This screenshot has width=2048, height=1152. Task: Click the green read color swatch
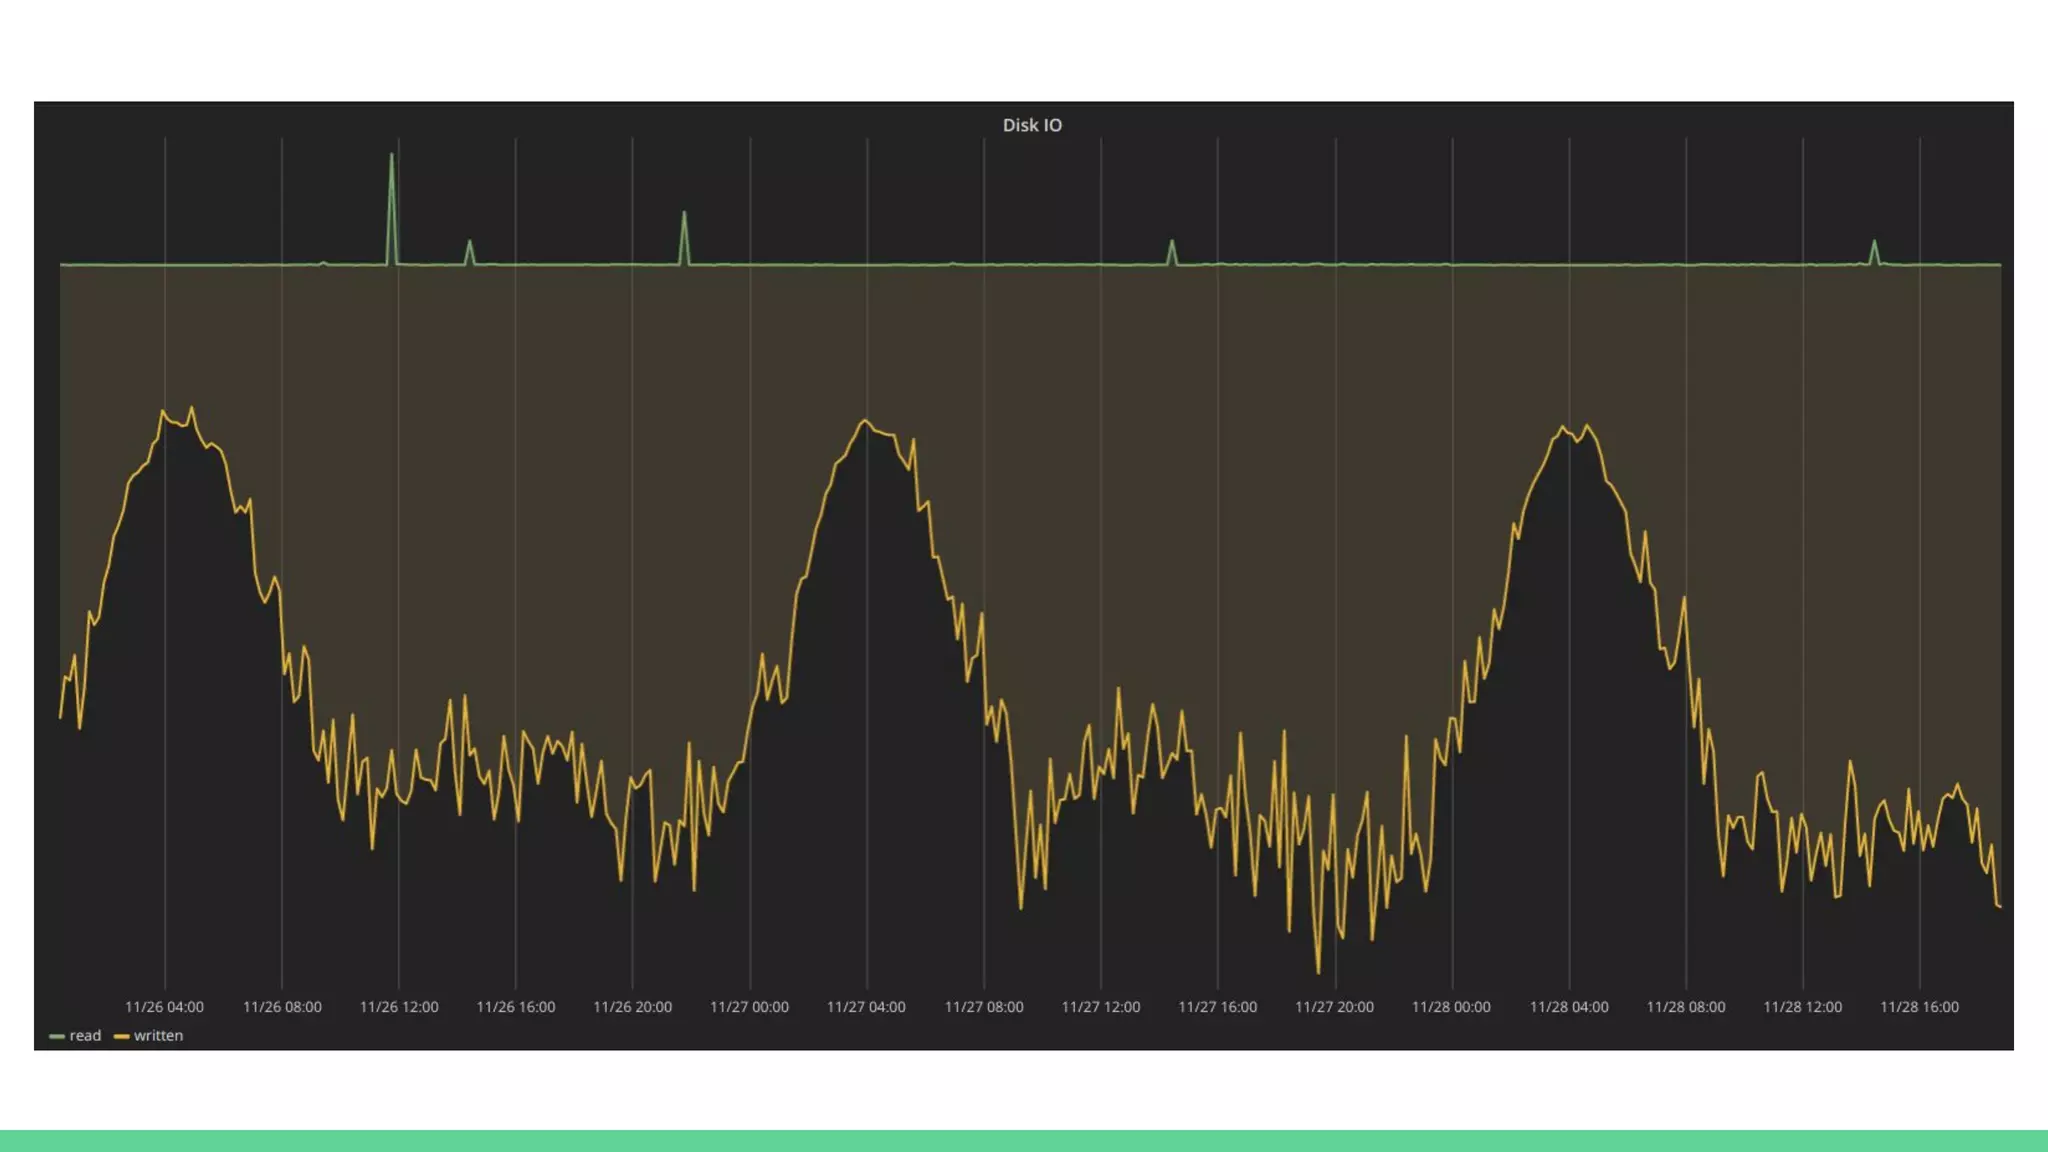point(57,1037)
